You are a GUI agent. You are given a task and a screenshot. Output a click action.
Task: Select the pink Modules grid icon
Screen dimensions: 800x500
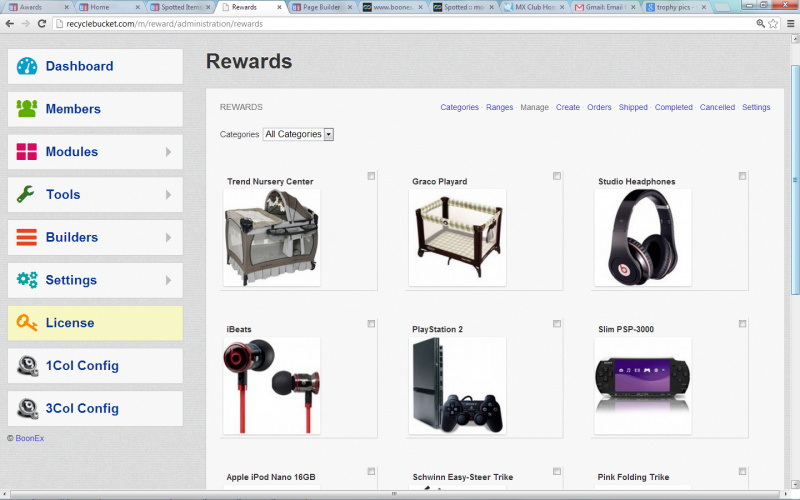click(x=27, y=152)
